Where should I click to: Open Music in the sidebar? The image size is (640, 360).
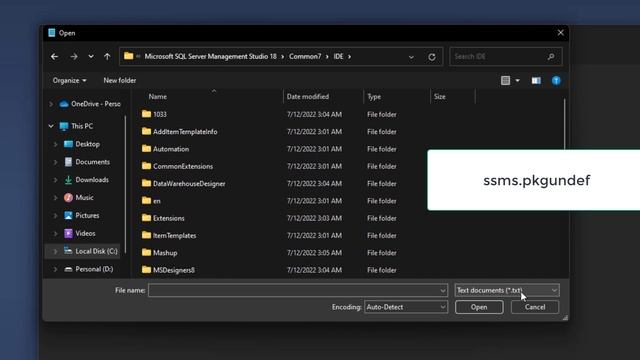tap(79, 198)
